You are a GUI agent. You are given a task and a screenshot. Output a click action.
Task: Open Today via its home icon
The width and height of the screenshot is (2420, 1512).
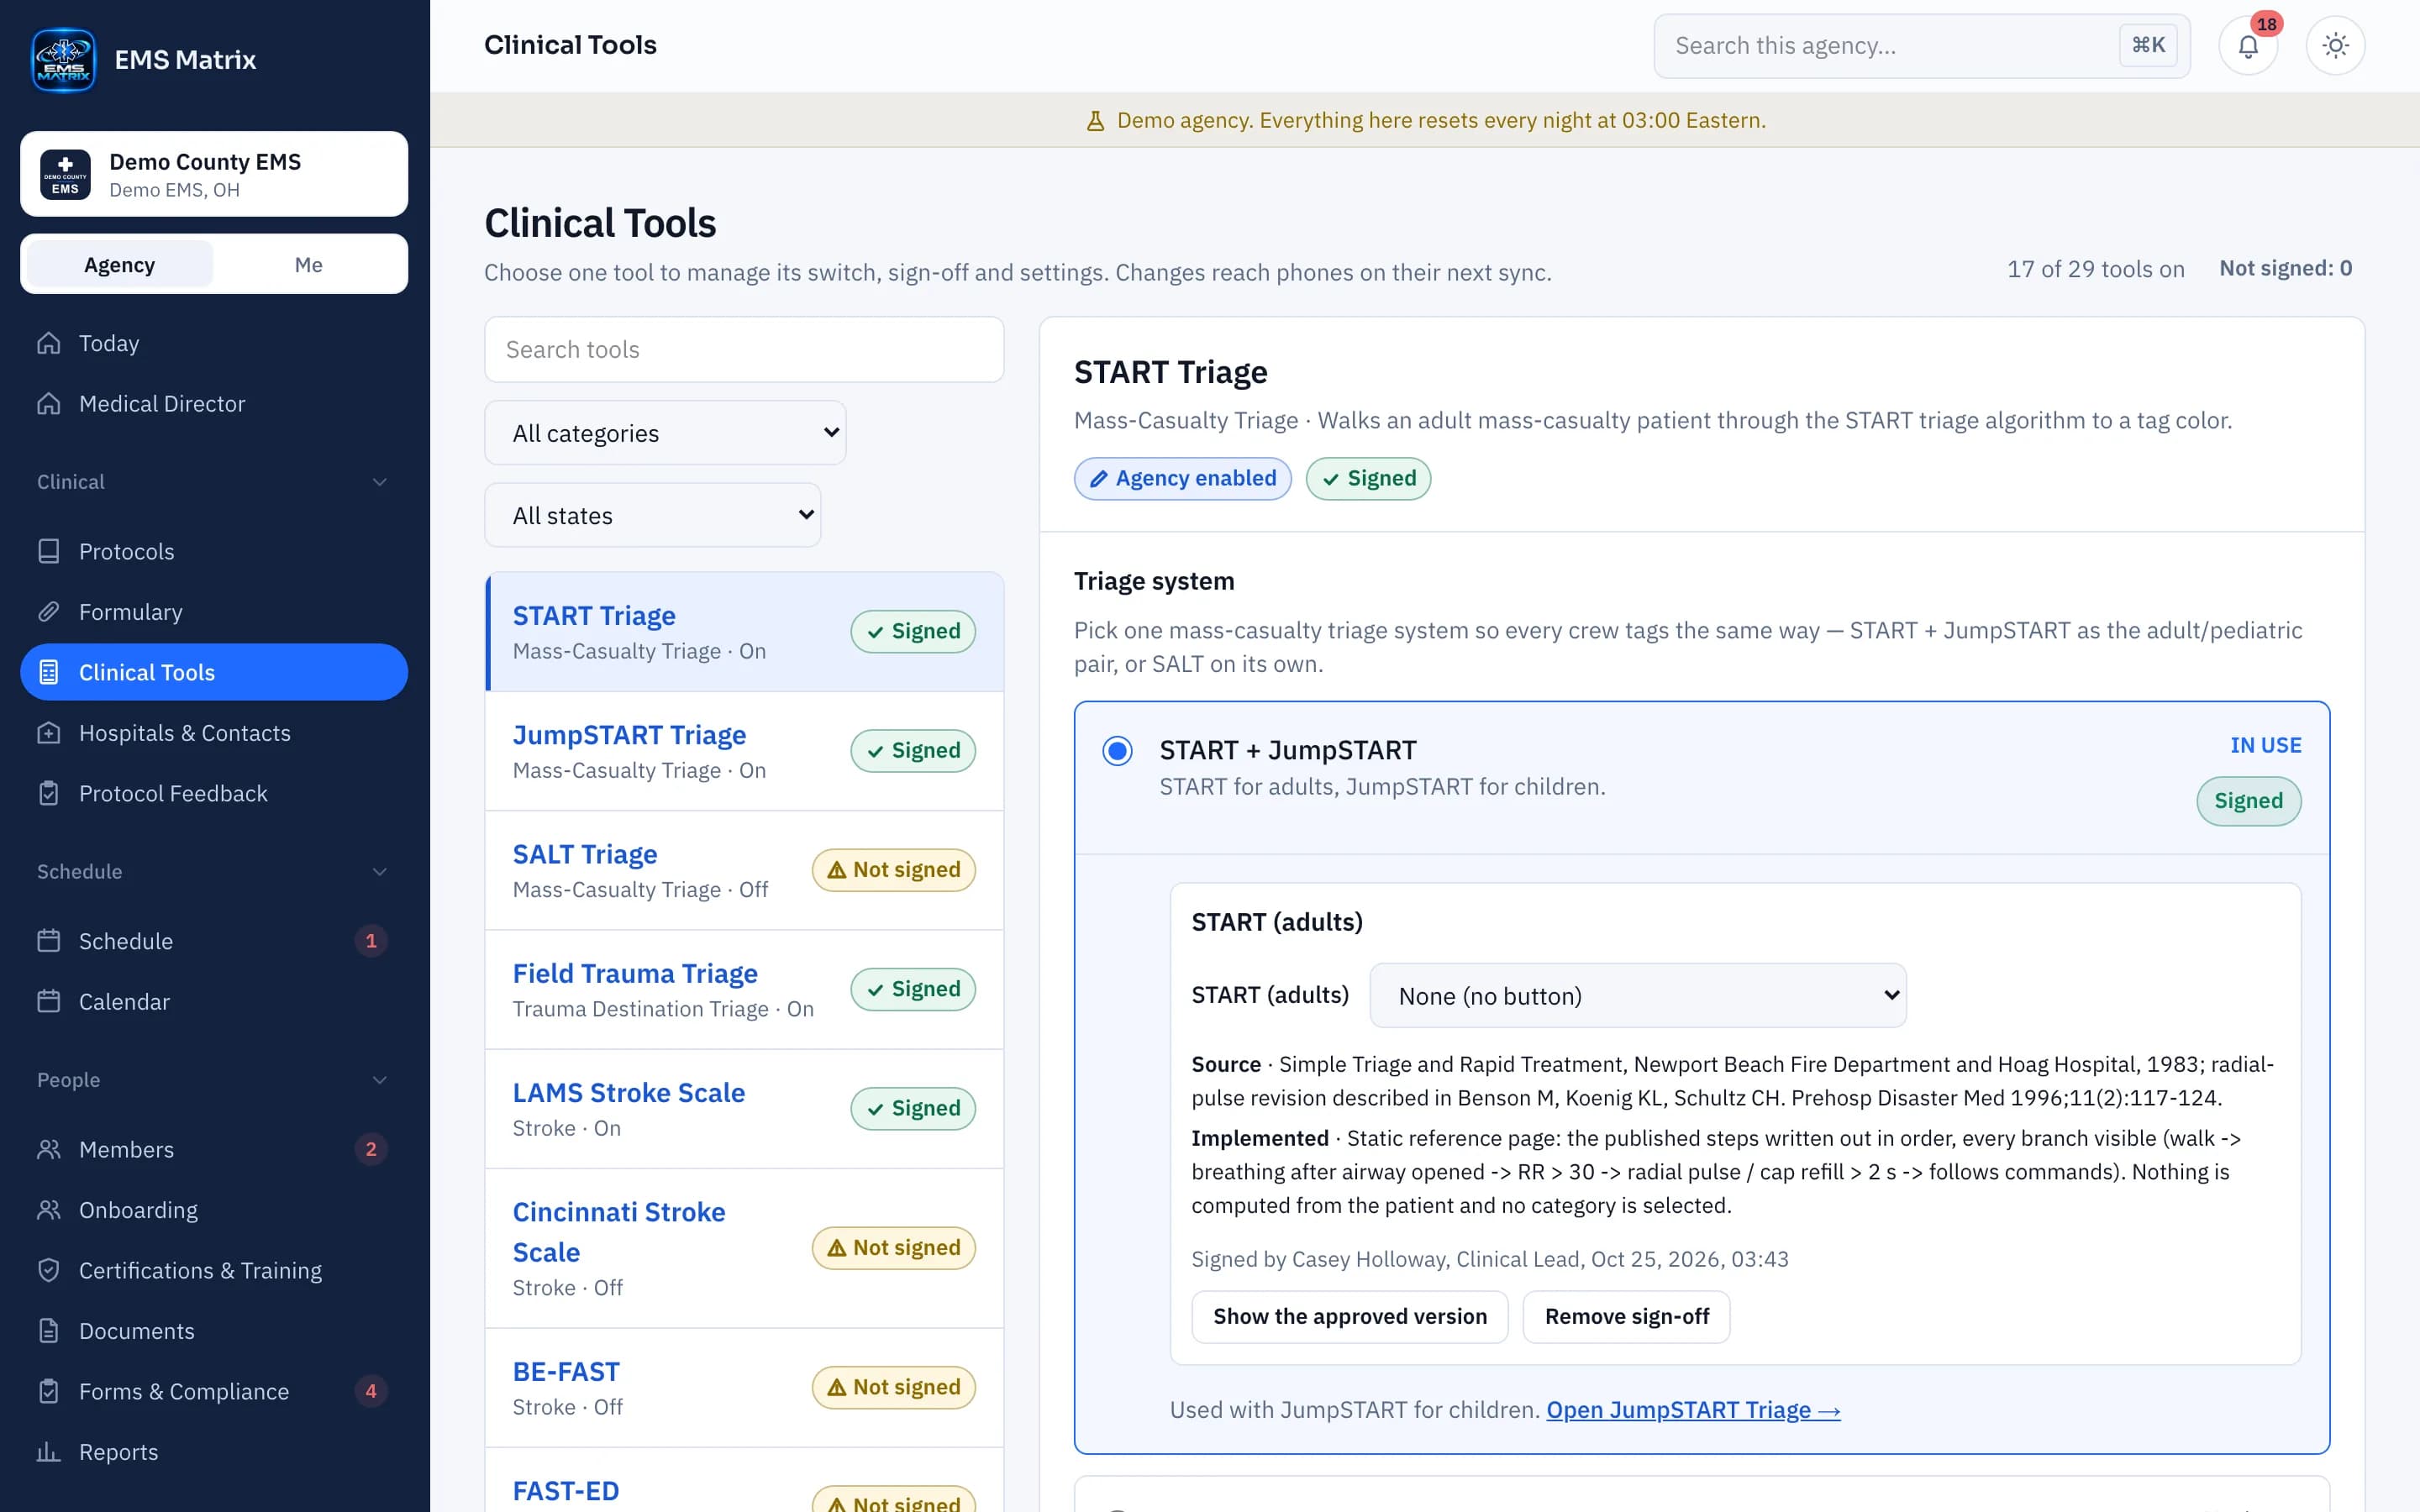[49, 343]
